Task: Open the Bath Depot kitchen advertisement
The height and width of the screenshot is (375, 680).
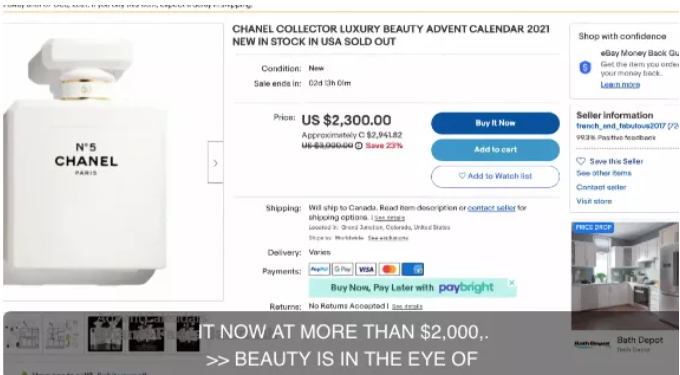Action: tap(625, 276)
